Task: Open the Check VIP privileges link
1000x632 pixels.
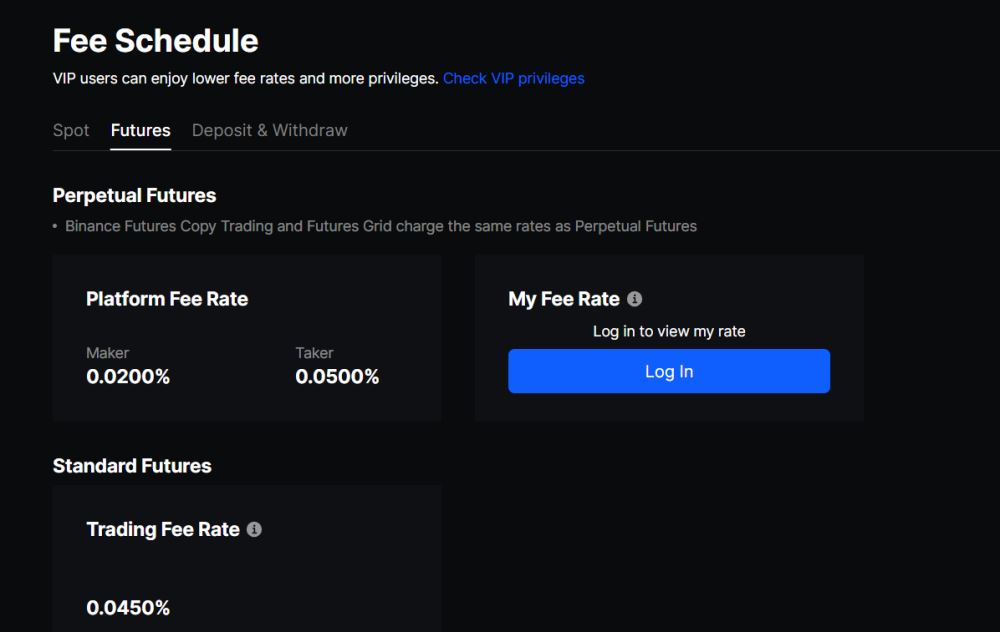Action: [x=513, y=78]
